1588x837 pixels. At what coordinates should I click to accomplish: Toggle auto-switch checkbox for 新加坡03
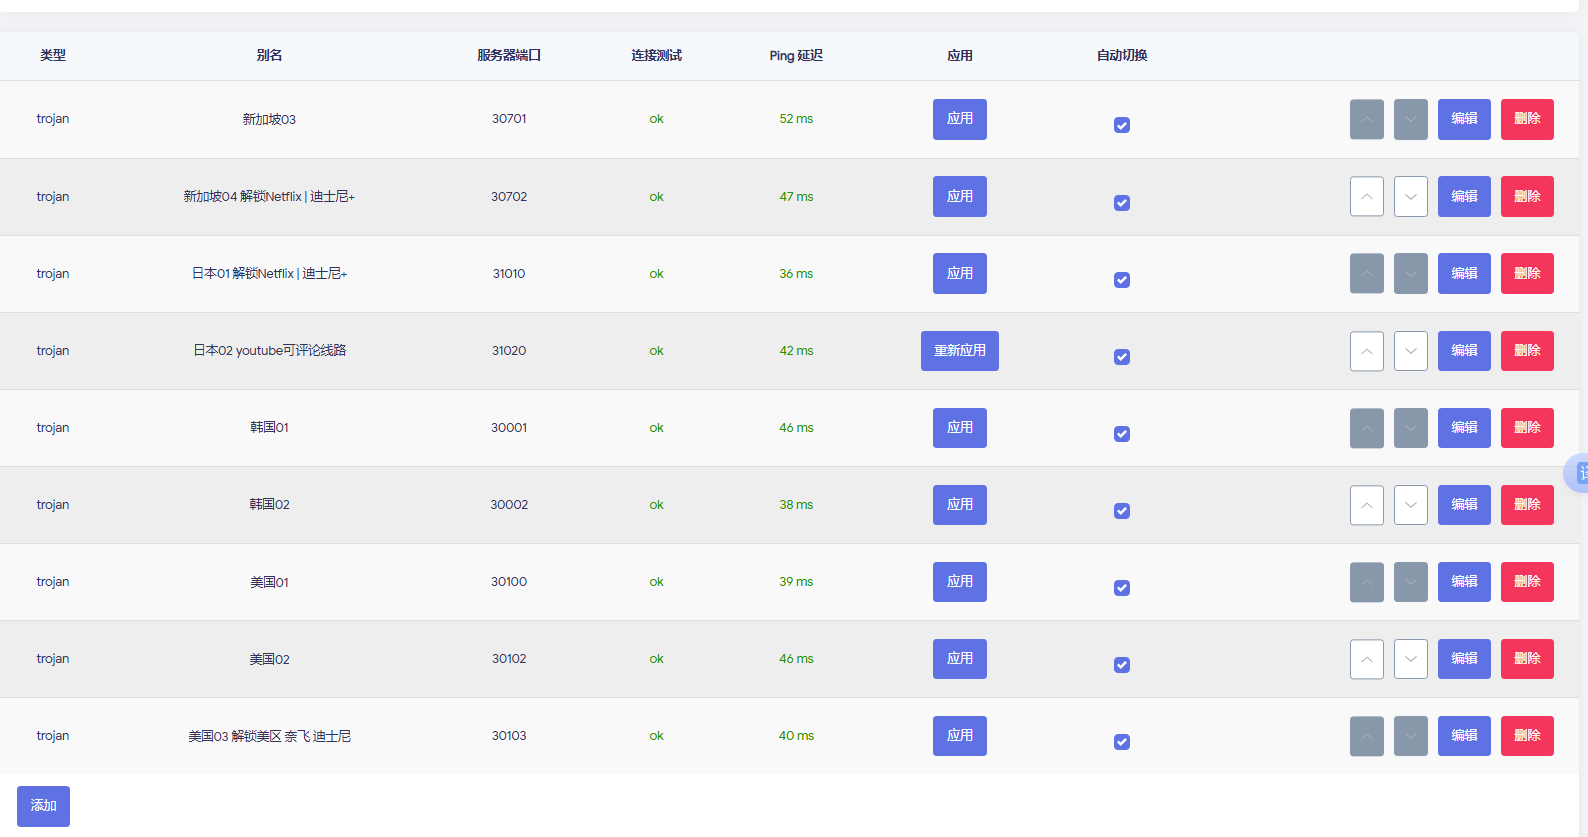click(x=1122, y=125)
